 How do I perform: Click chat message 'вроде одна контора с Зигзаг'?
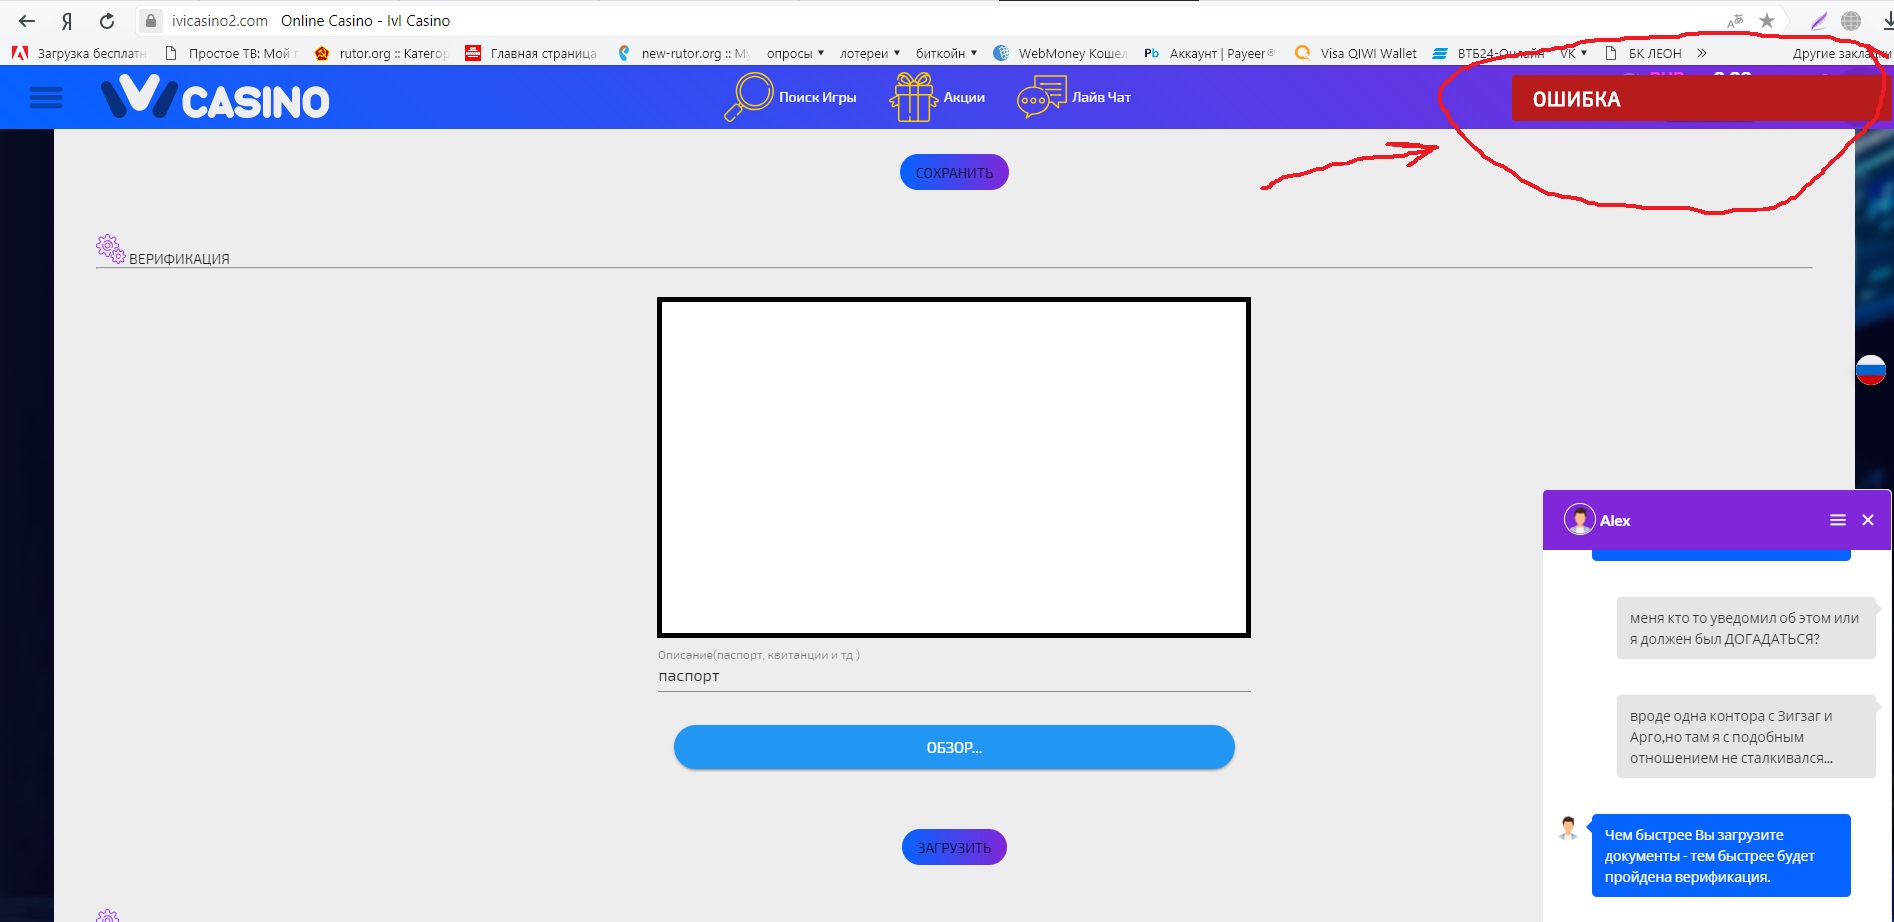click(1745, 737)
